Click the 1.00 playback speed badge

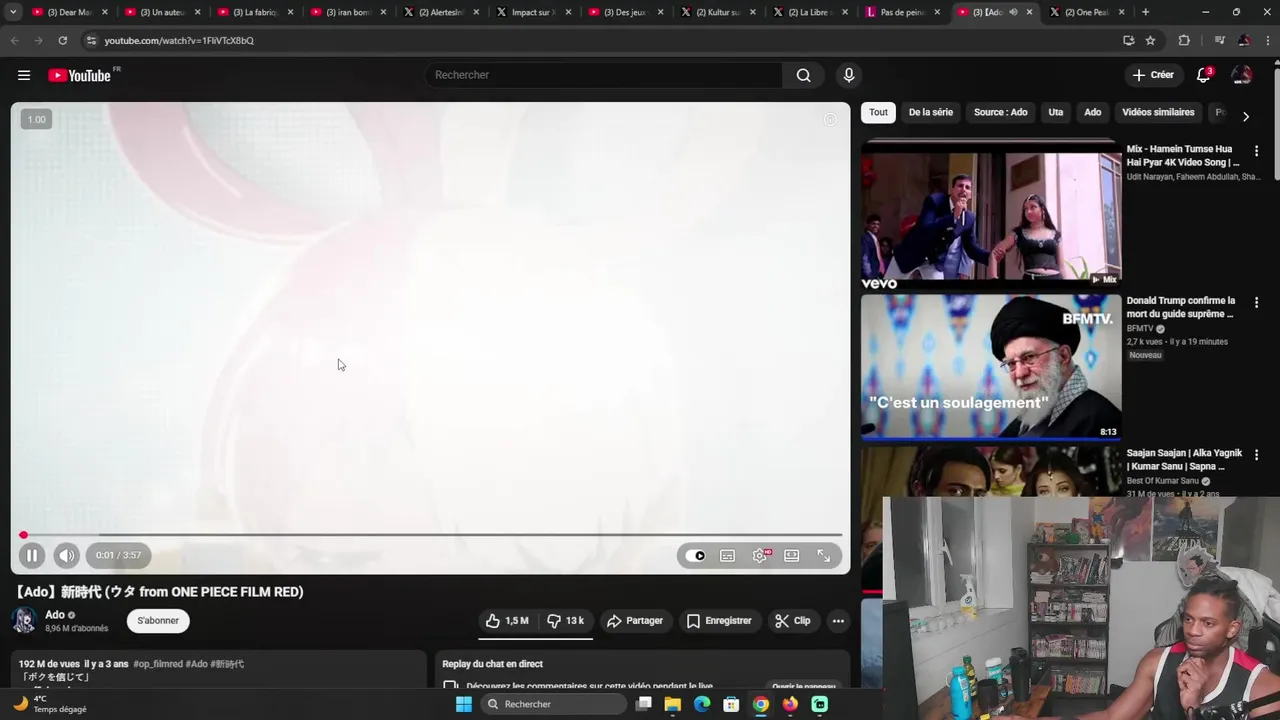[x=36, y=119]
